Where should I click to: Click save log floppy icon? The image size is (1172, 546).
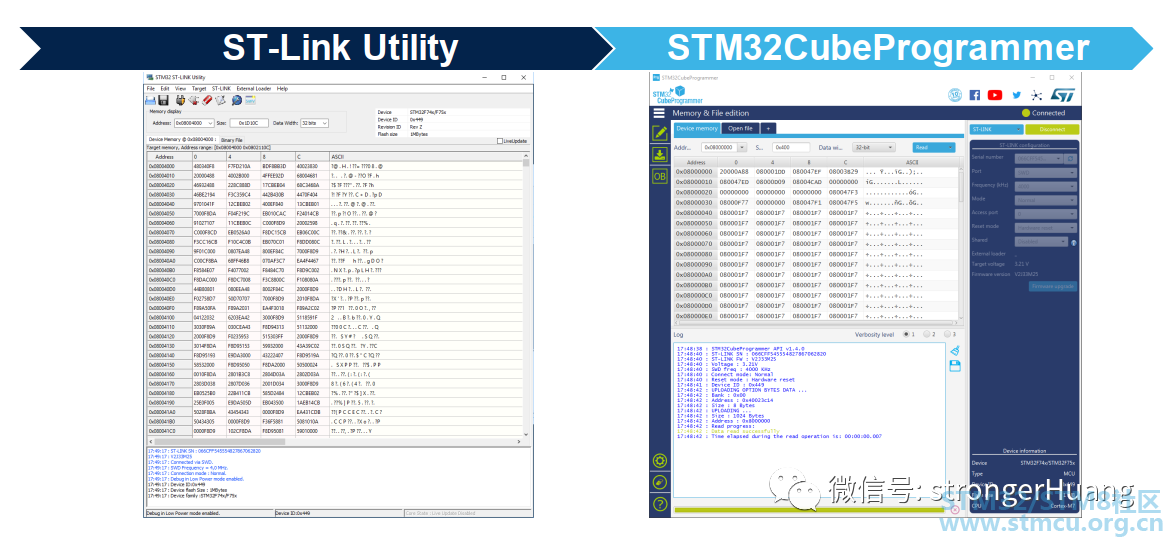click(x=955, y=366)
